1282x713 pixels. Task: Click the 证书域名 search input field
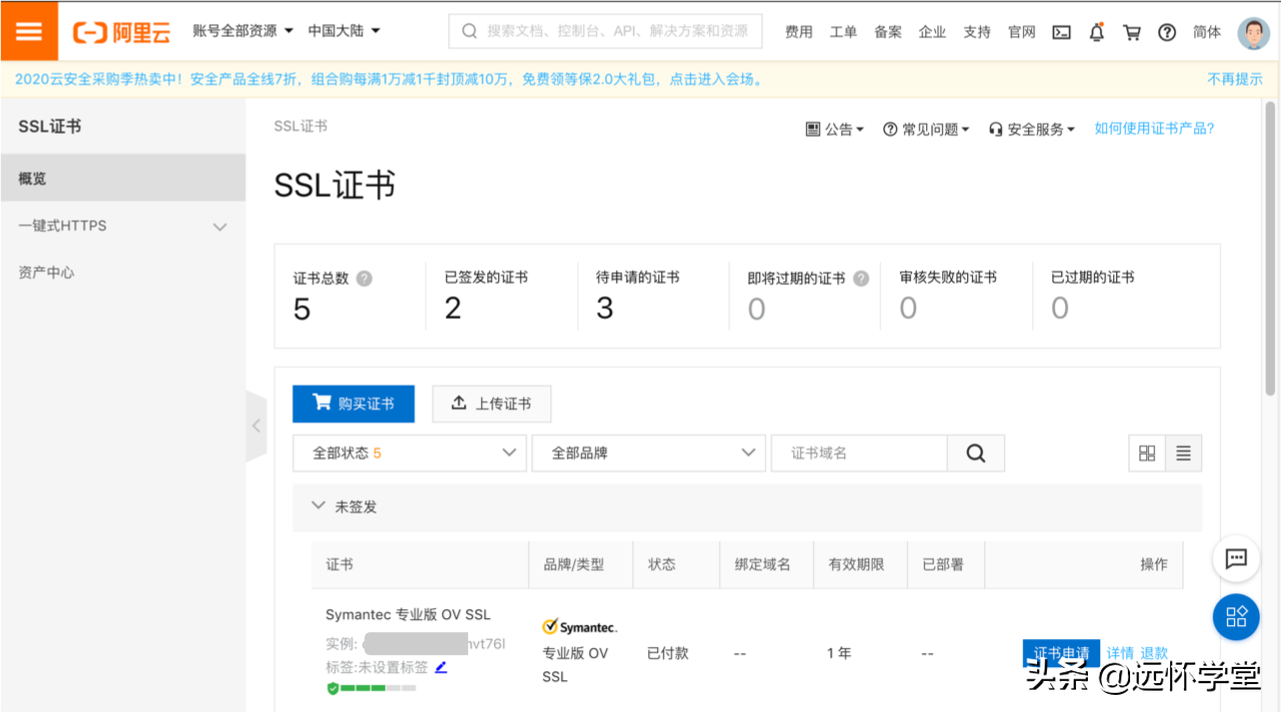coord(858,453)
